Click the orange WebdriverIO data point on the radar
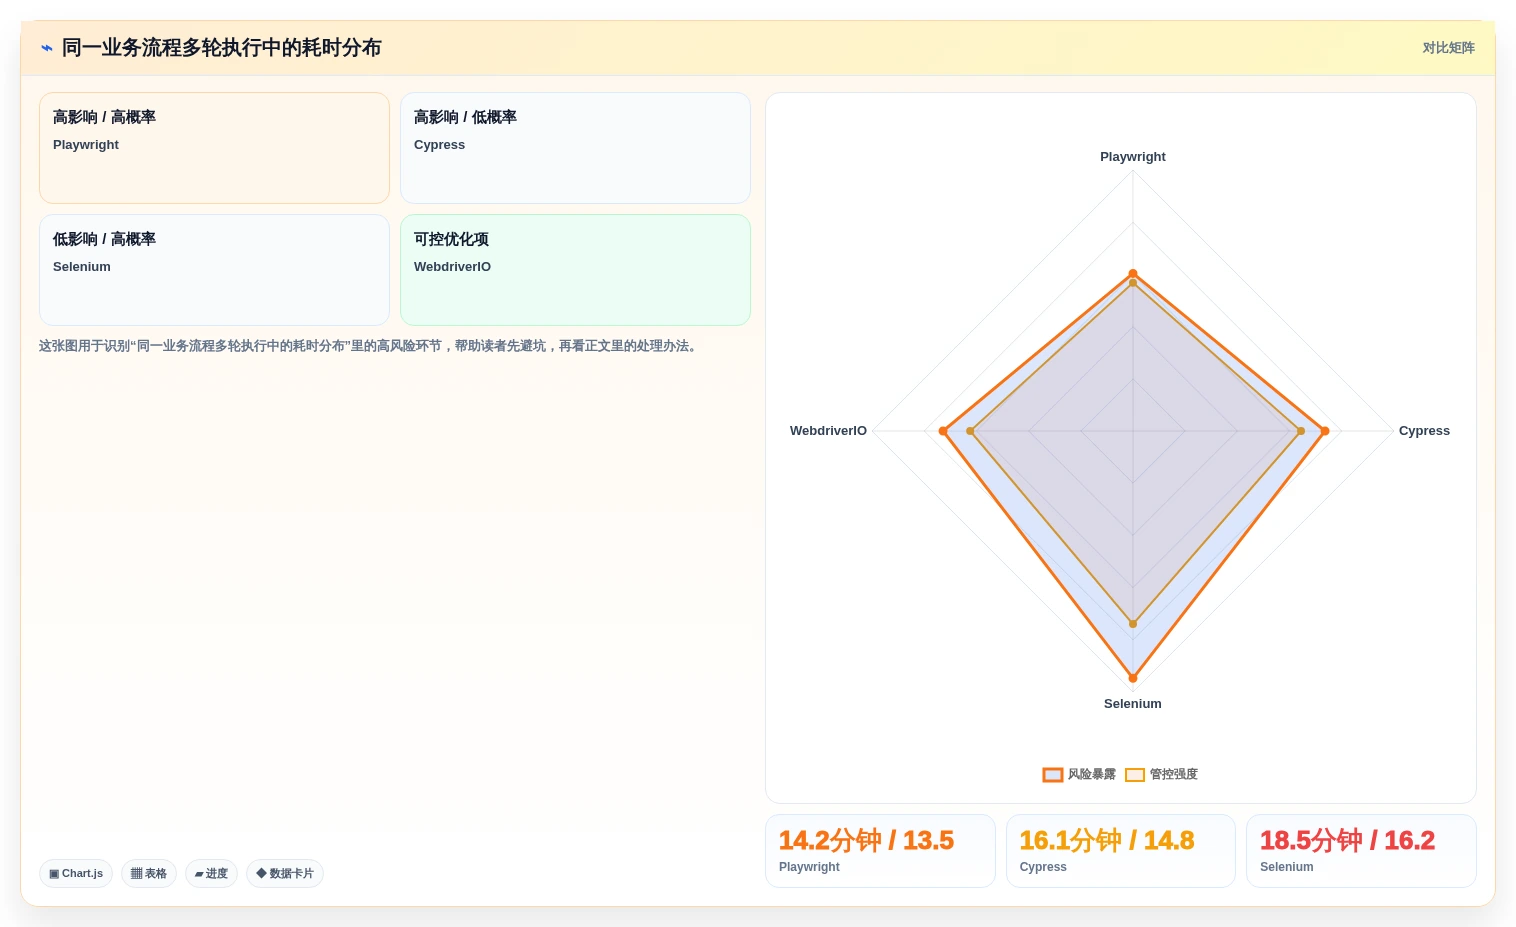The width and height of the screenshot is (1516, 927). (x=943, y=431)
